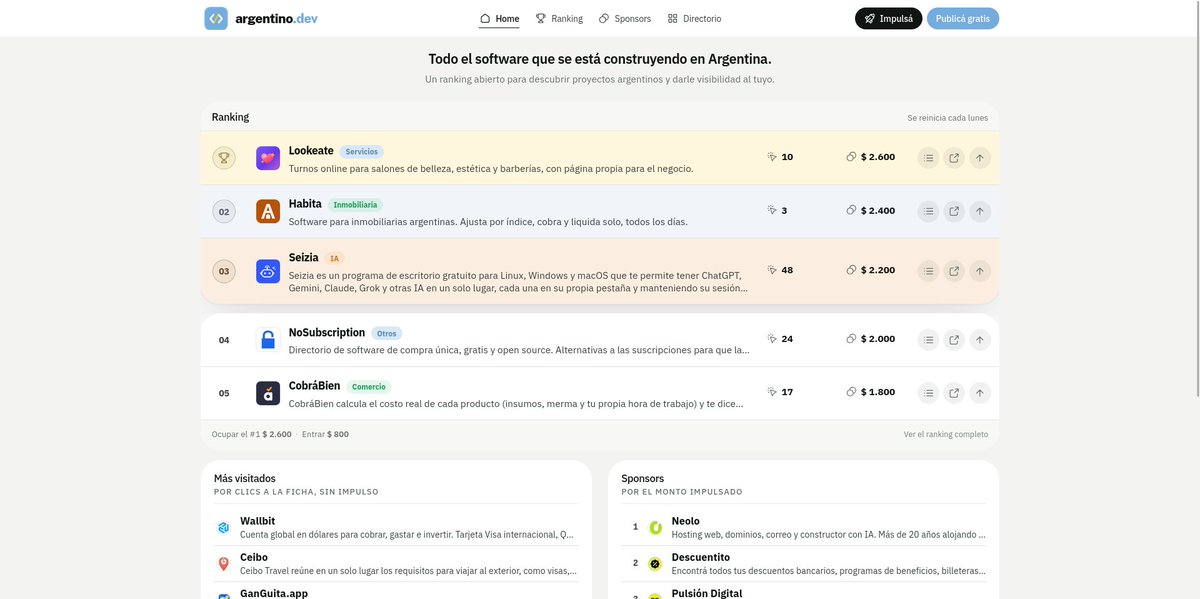Click the Otros tag next to NoSubscription
The width and height of the screenshot is (1200, 599).
click(387, 333)
